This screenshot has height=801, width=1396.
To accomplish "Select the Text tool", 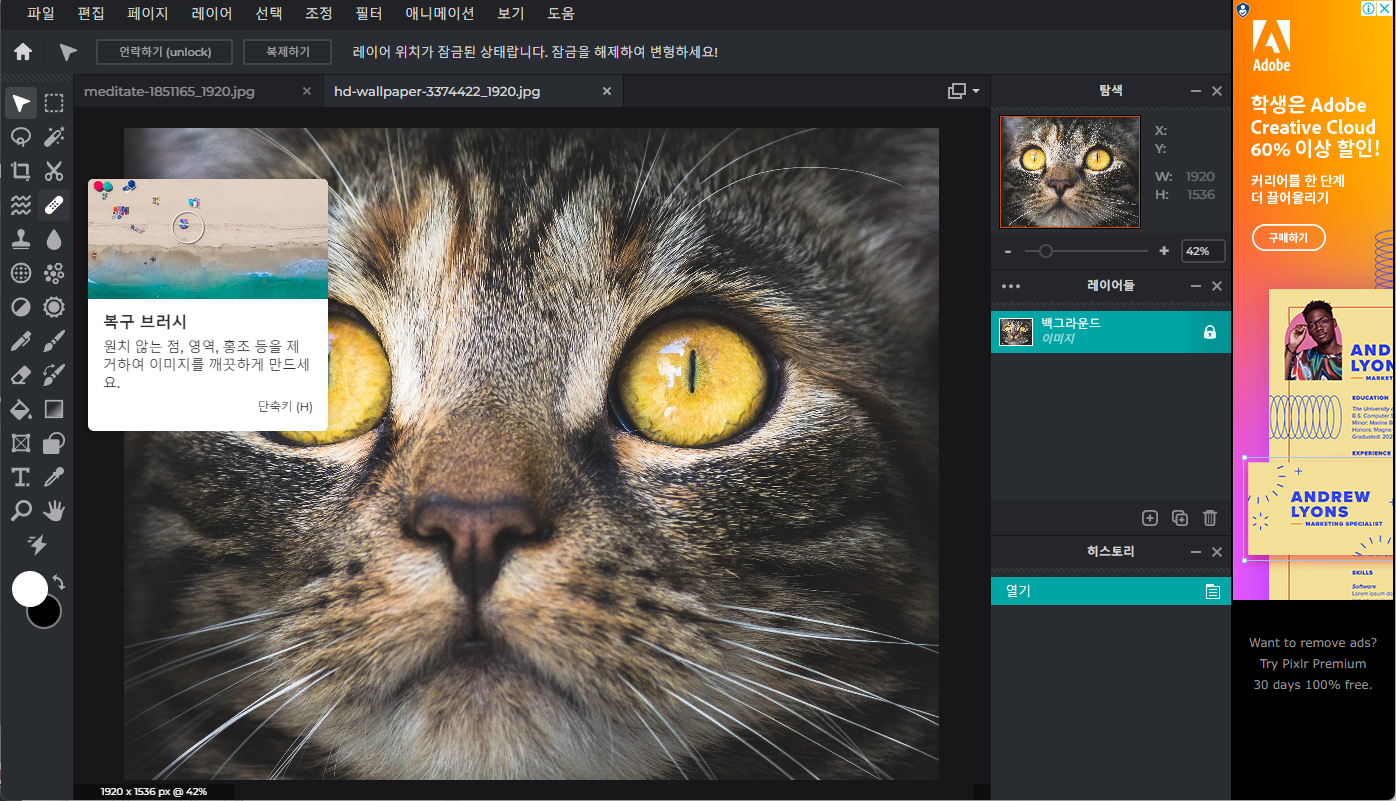I will pos(21,477).
